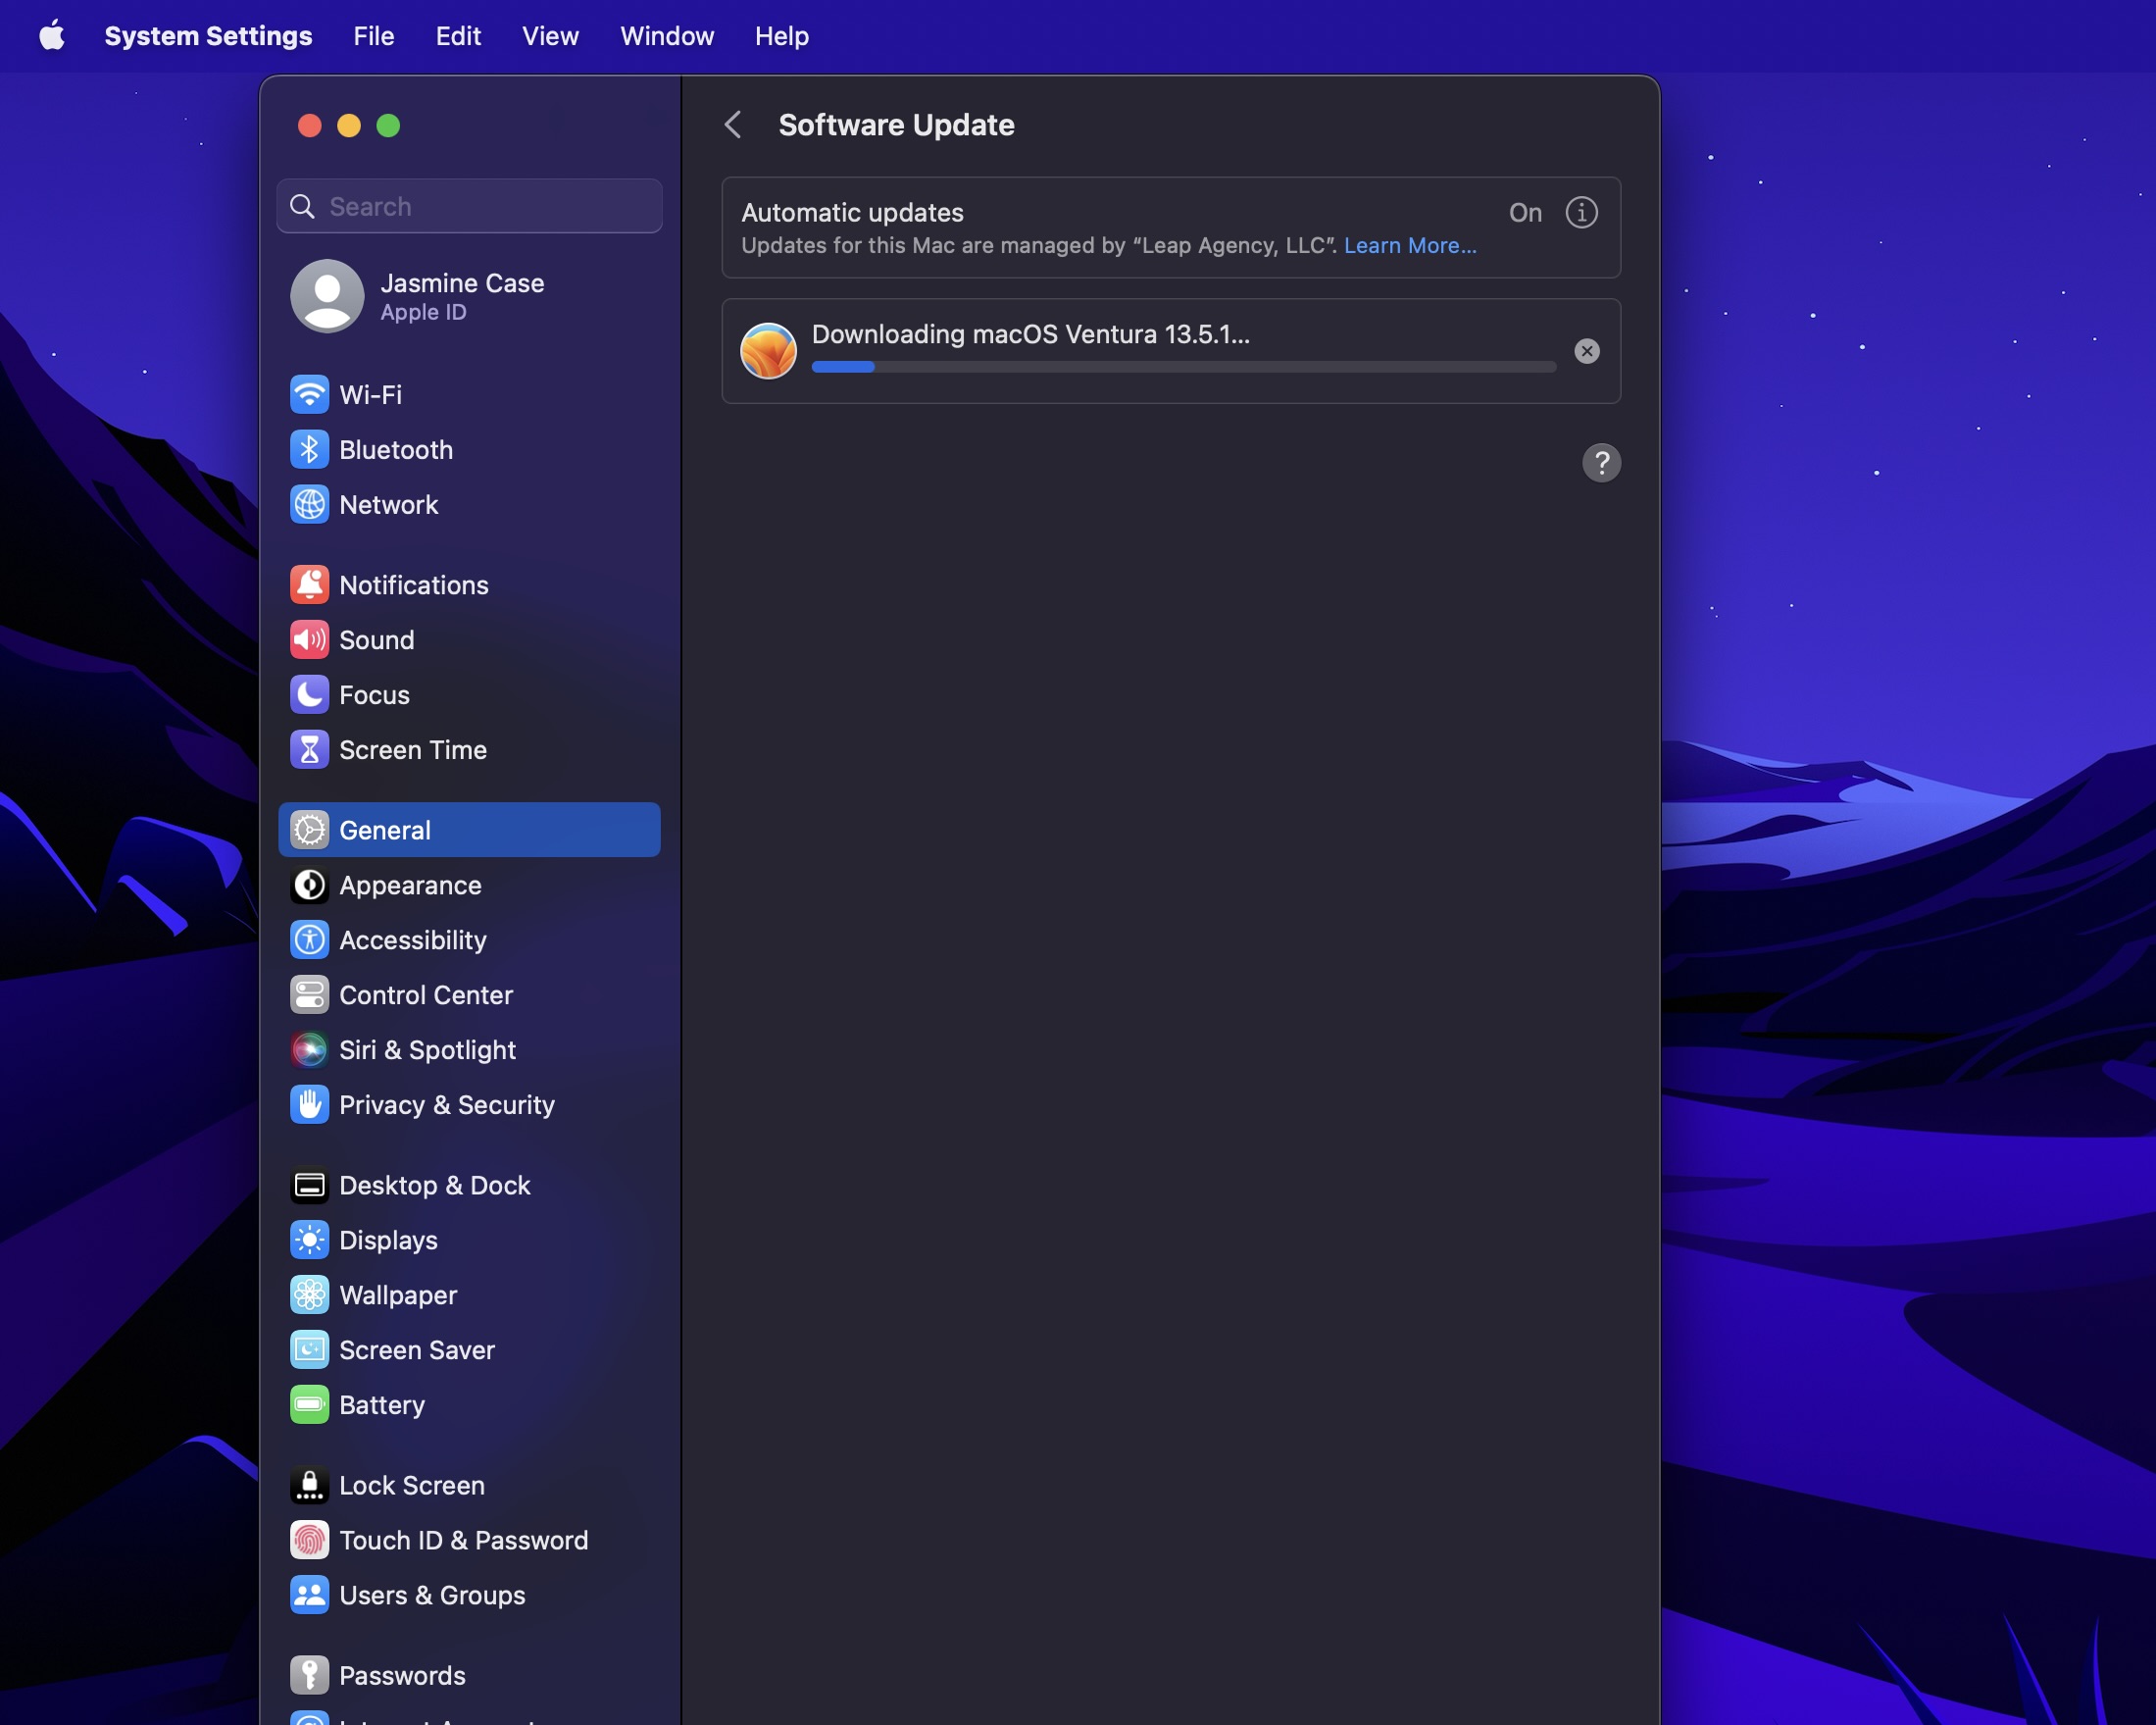2156x1725 pixels.
Task: Select the Sound speaker icon
Action: pos(309,639)
